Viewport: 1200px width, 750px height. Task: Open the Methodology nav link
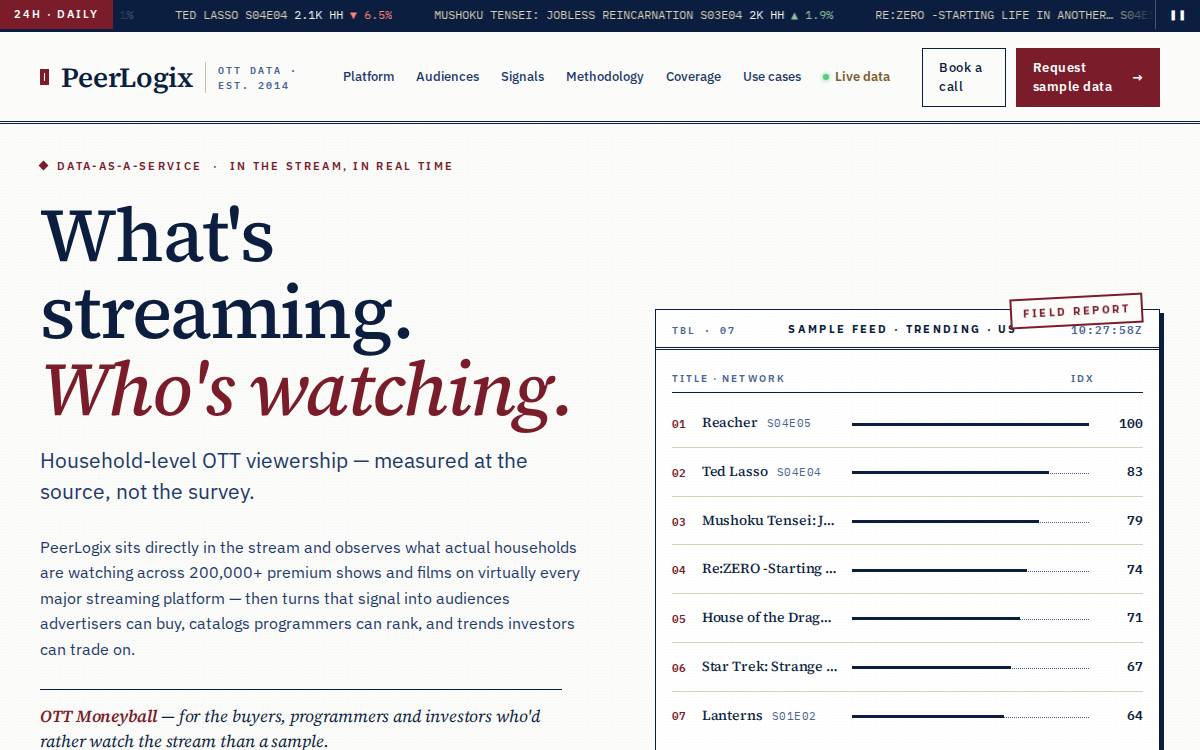(605, 77)
